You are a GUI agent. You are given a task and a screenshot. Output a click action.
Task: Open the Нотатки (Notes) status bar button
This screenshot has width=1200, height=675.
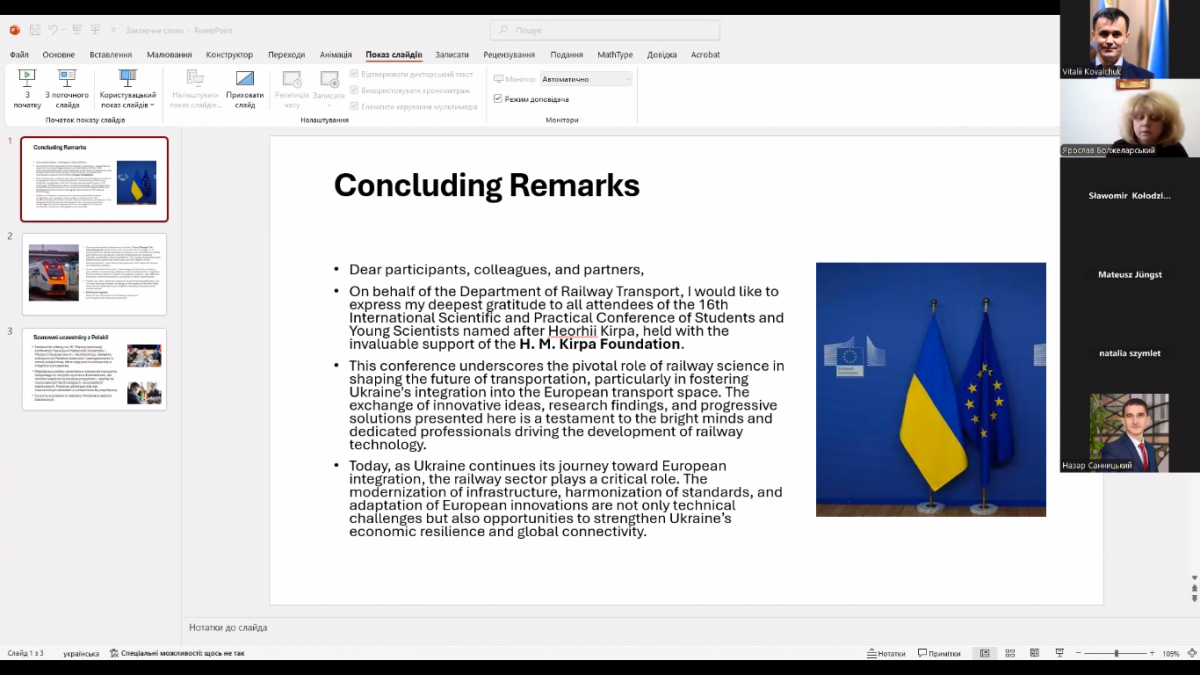click(x=886, y=653)
